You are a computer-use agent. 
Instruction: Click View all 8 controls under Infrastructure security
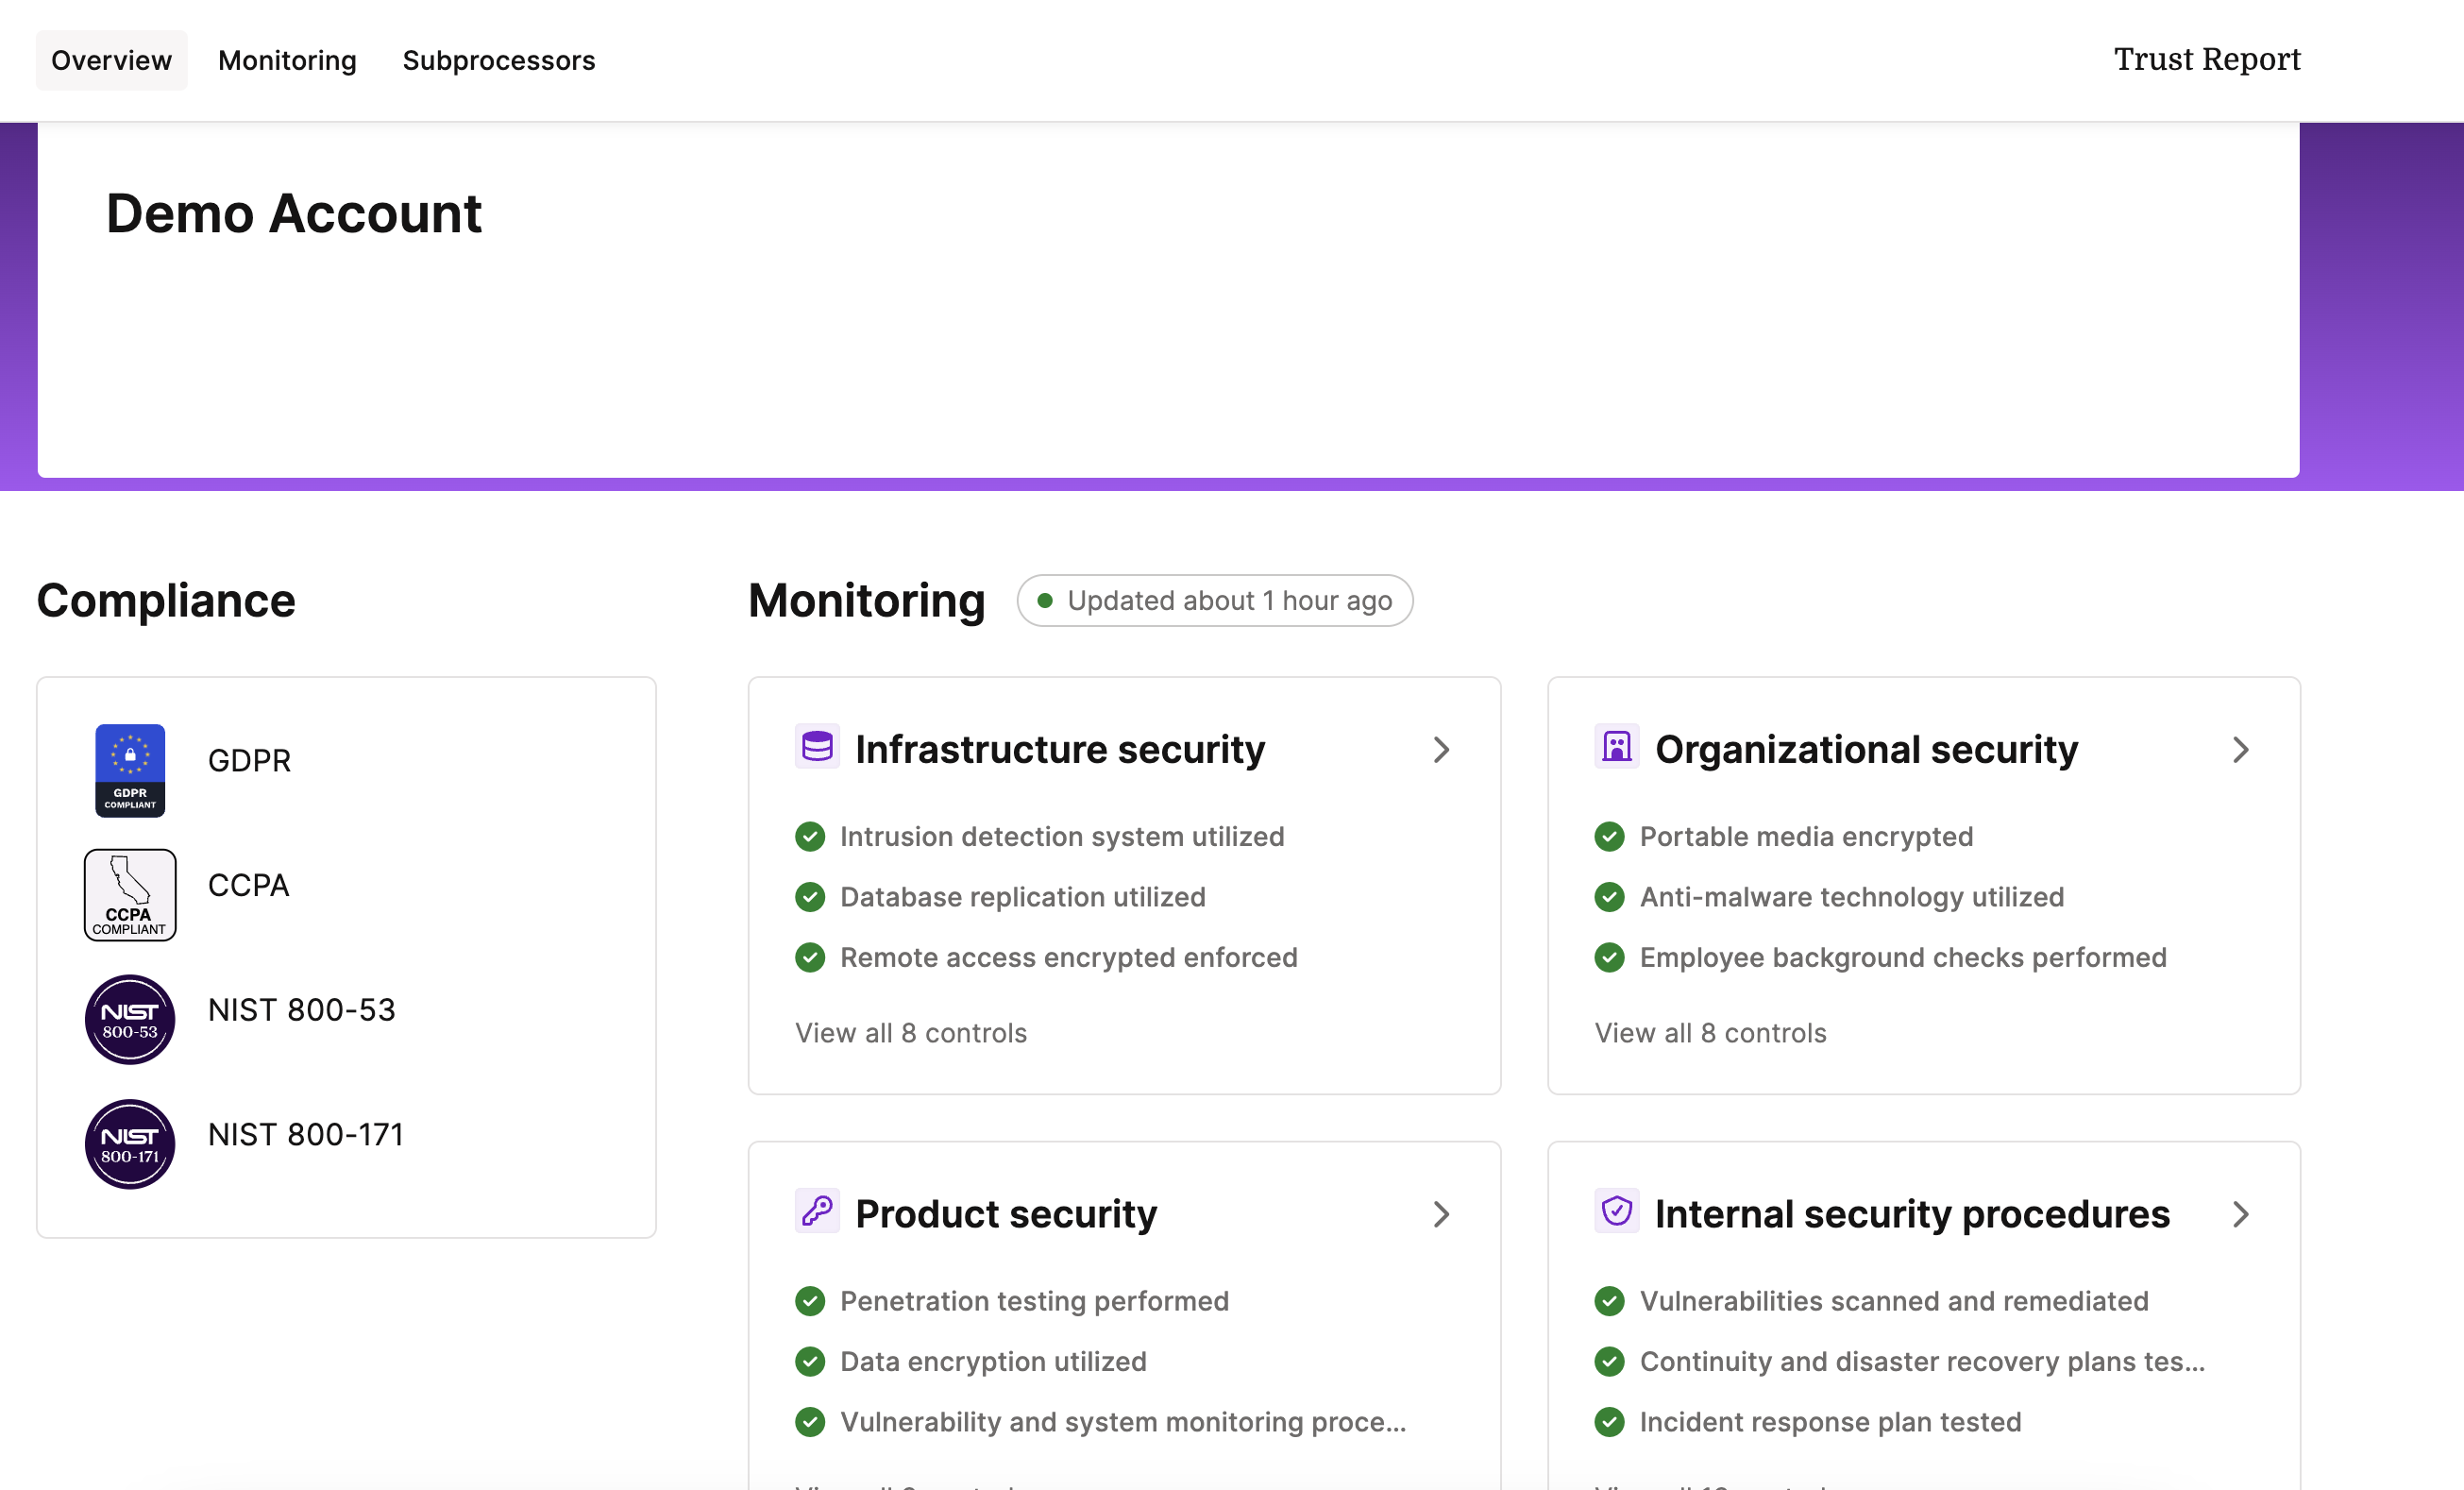(911, 1033)
